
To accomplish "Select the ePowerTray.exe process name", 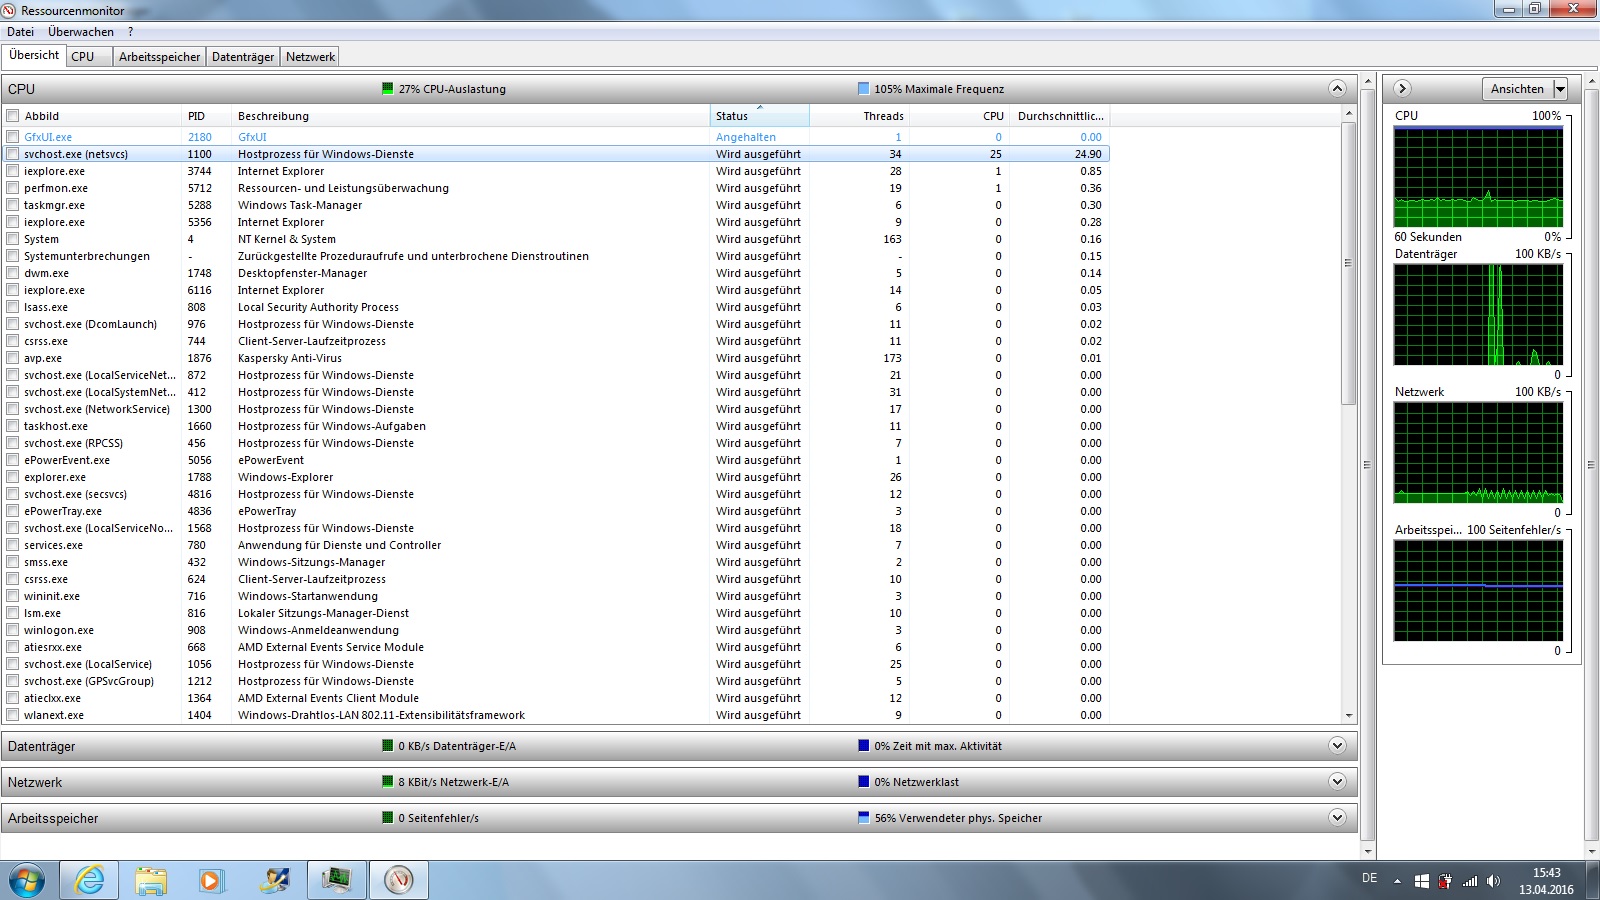I will click(x=63, y=511).
